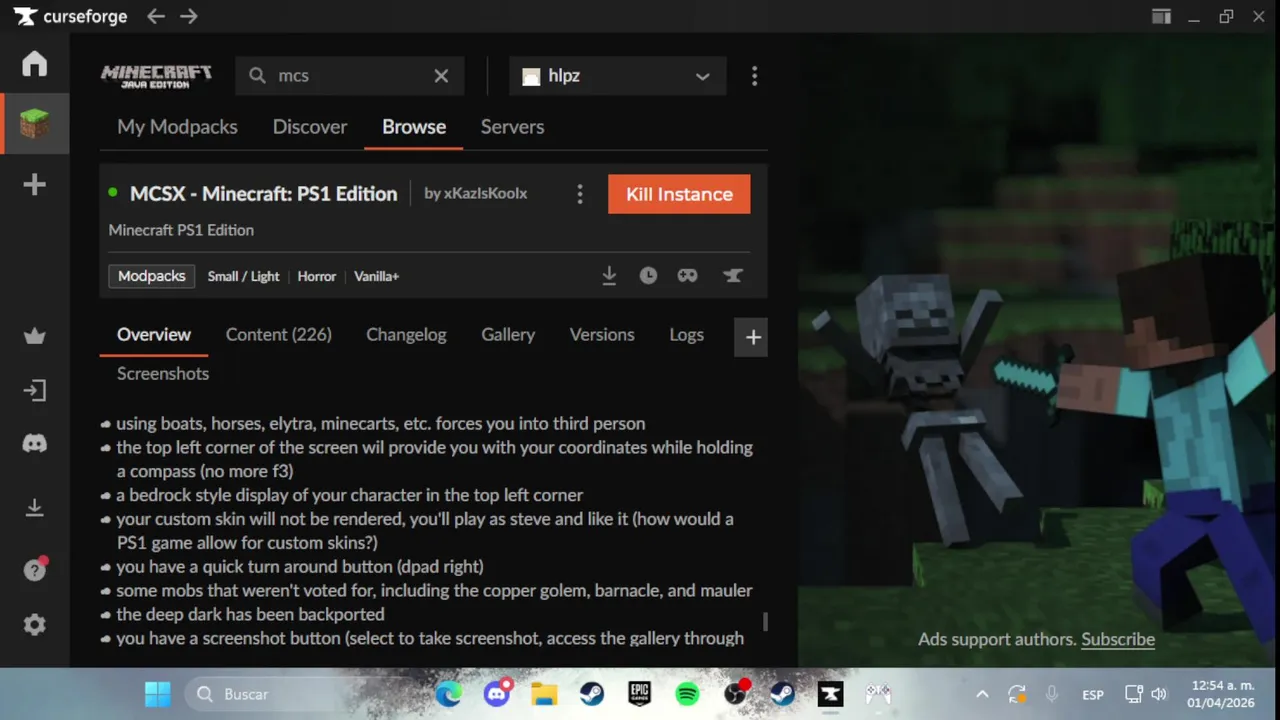Select the Minecraft grass block game icon
This screenshot has height=720, width=1280.
coord(35,124)
